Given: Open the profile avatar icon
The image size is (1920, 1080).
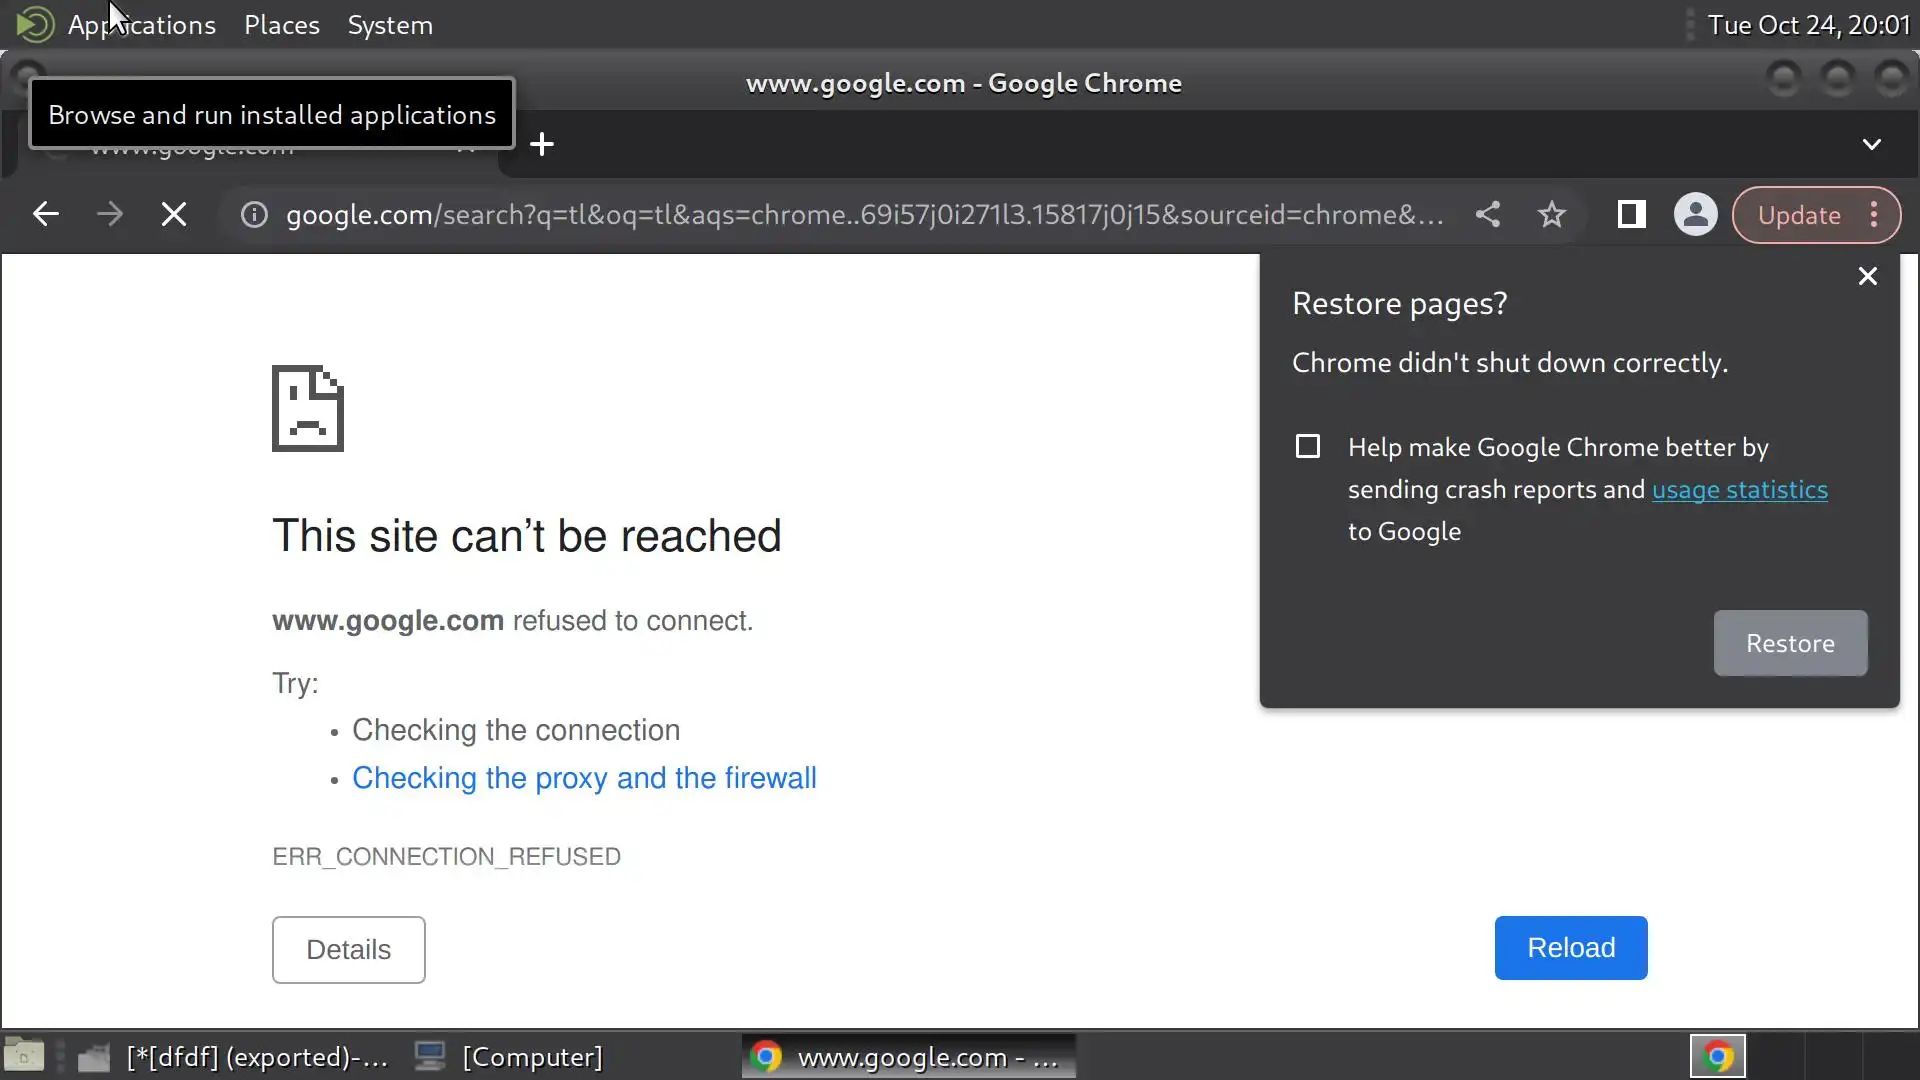Looking at the screenshot, I should (x=1695, y=214).
